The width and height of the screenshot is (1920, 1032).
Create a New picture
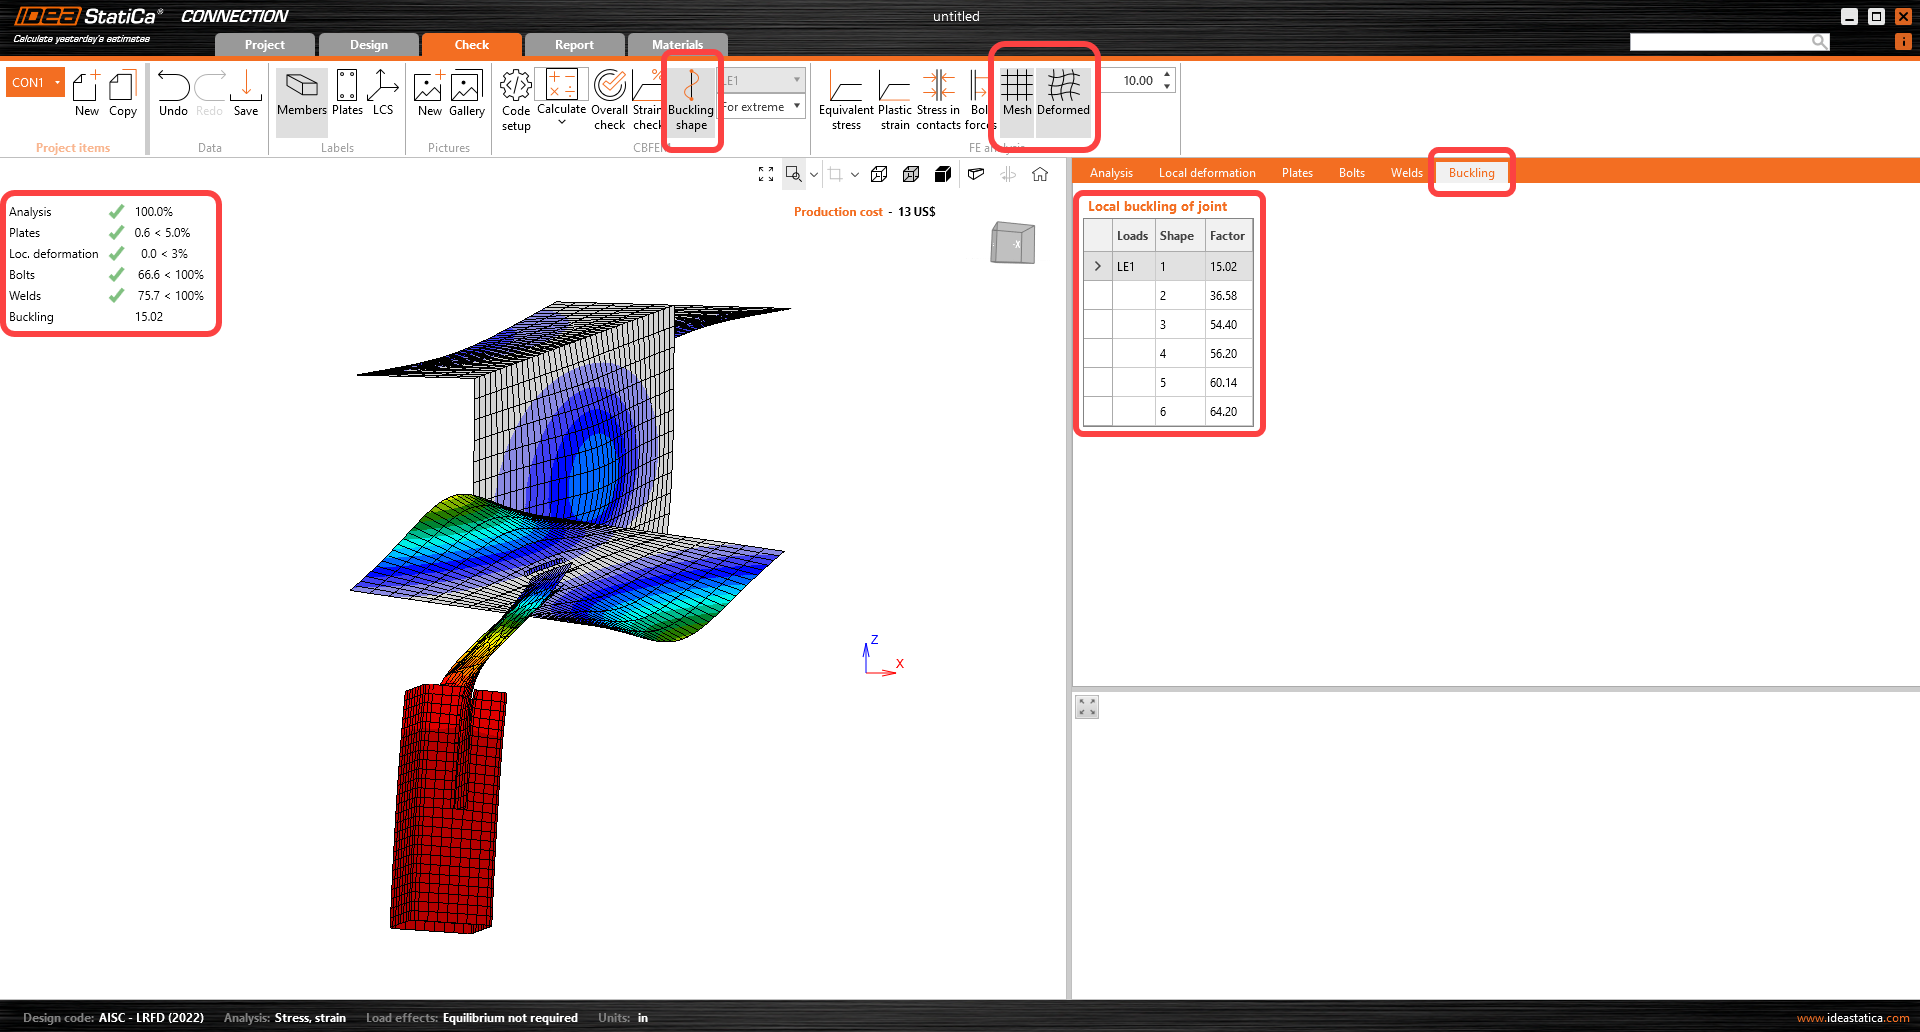tap(430, 94)
